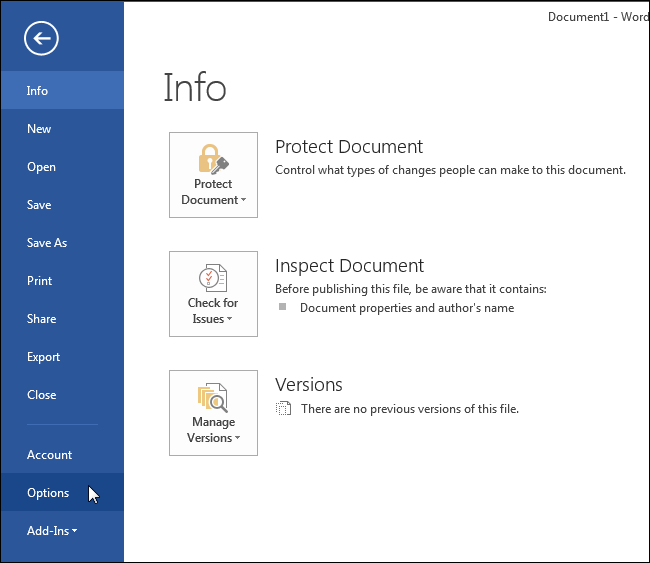This screenshot has width=650, height=563.
Task: Click the back arrow circle icon
Action: 41,39
